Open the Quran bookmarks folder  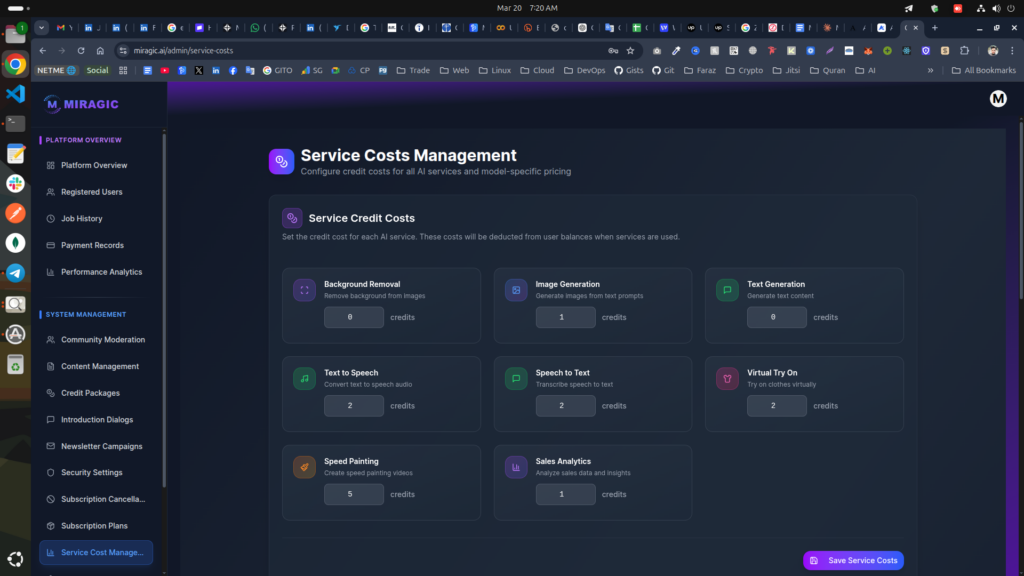coord(827,71)
